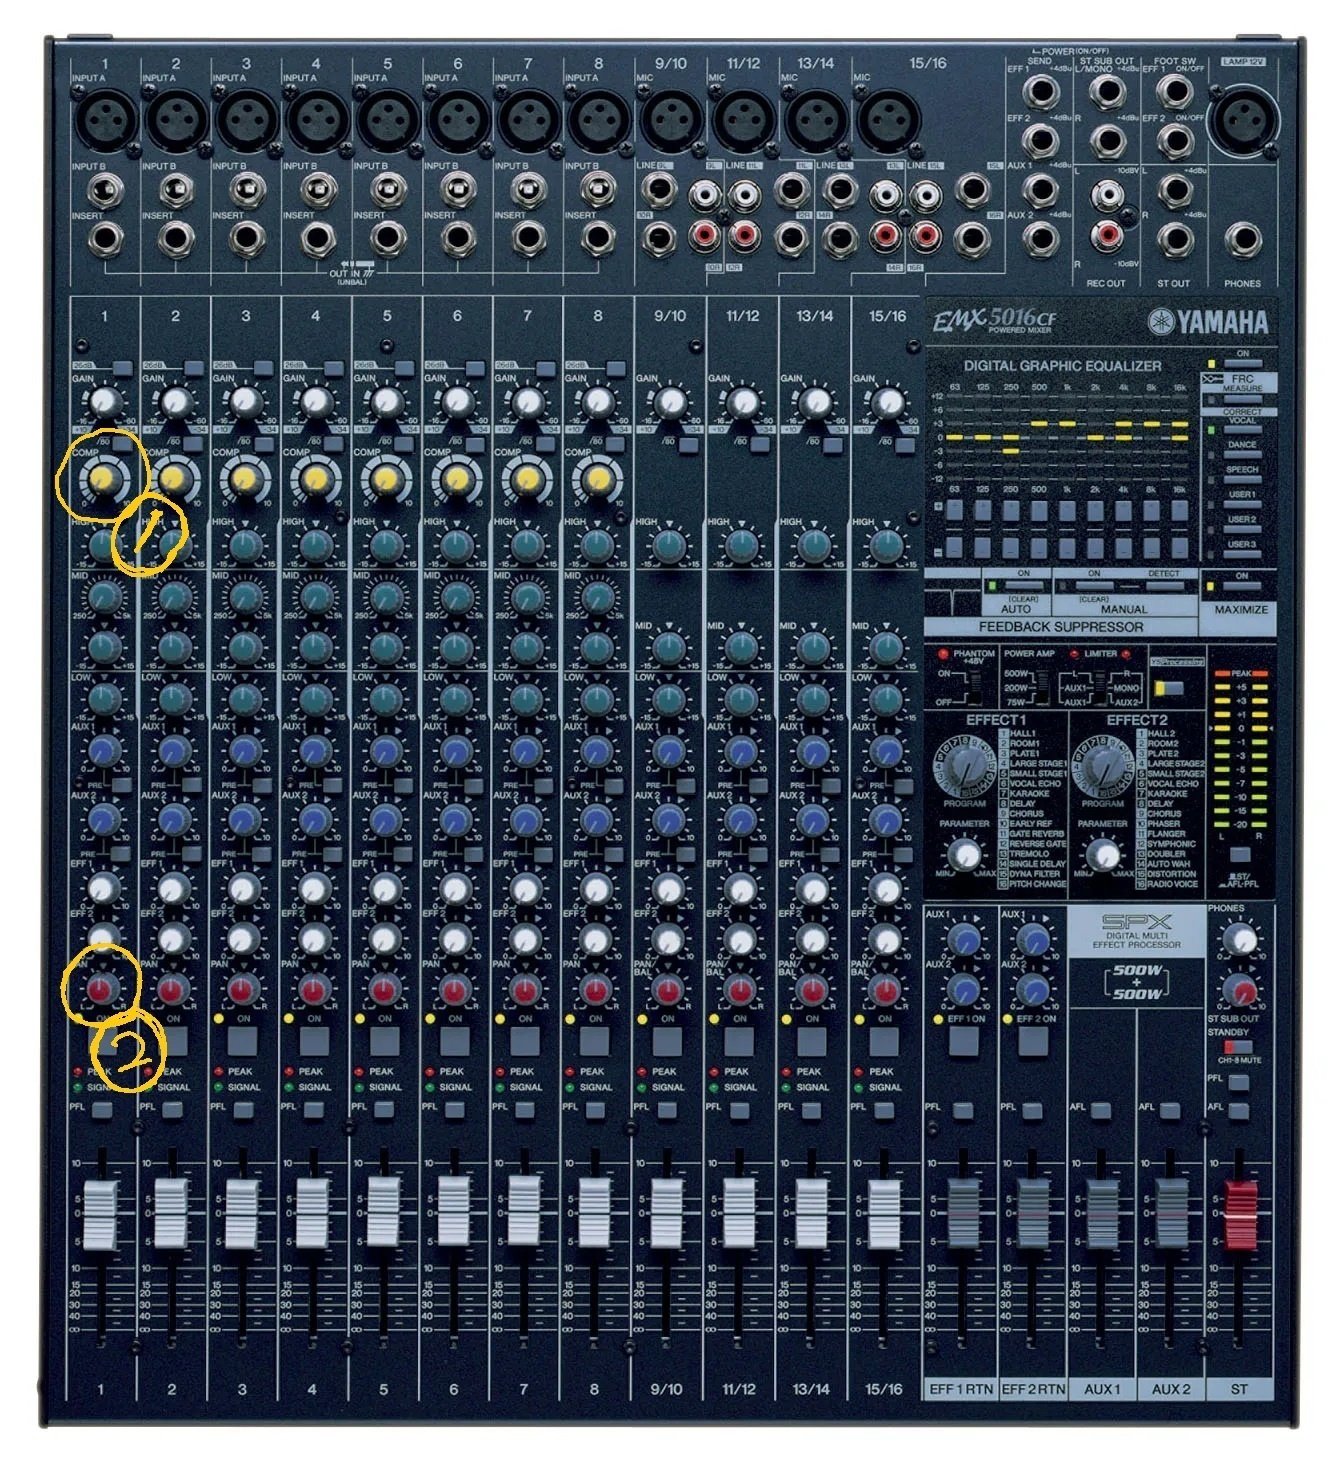This screenshot has height=1463, width=1343.
Task: Click the AUX 1 SEND jack
Action: click(1043, 190)
